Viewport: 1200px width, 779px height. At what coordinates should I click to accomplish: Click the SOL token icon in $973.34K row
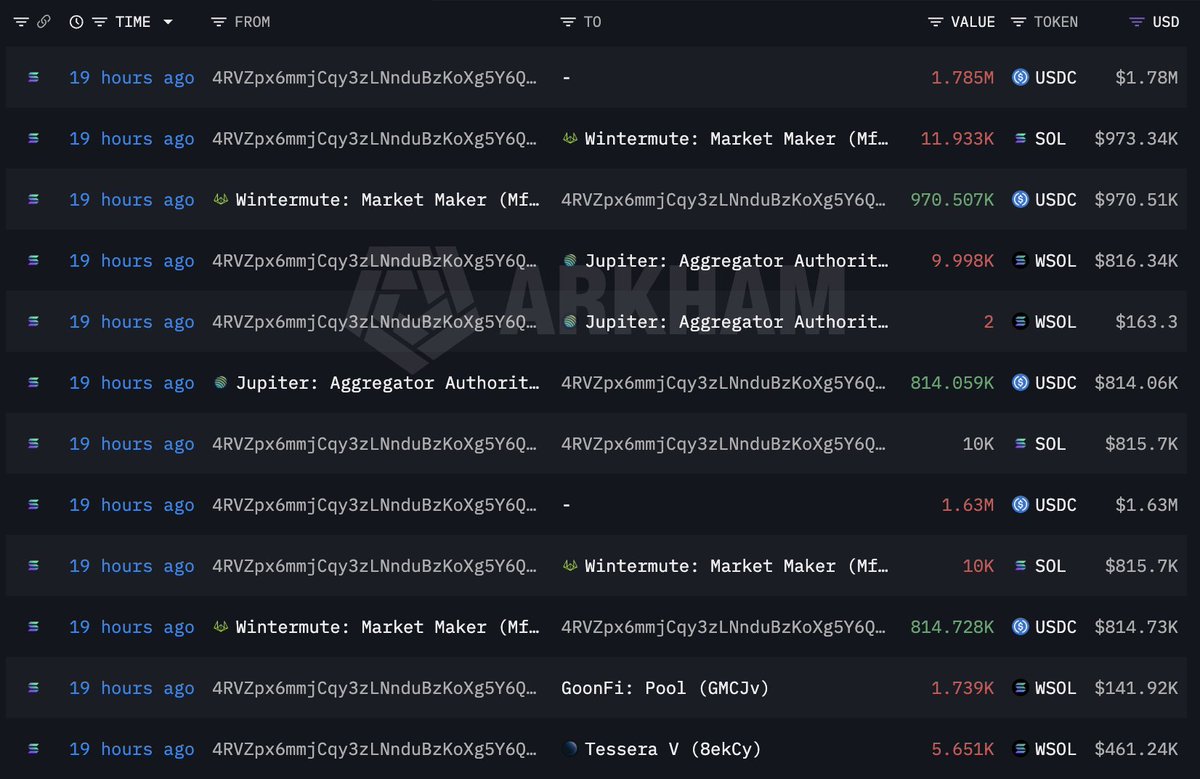coord(1020,138)
